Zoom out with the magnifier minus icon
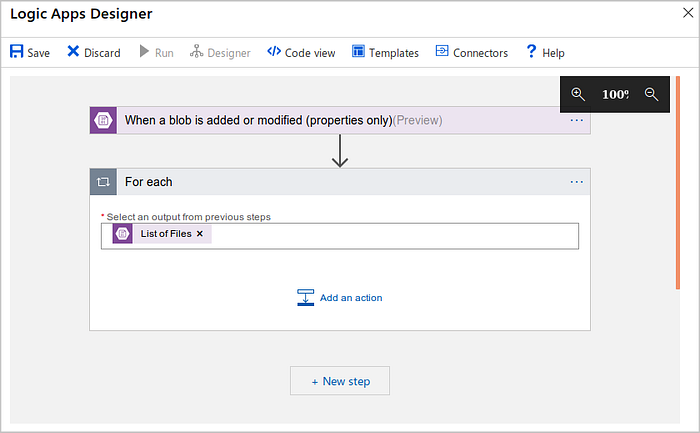 point(651,94)
